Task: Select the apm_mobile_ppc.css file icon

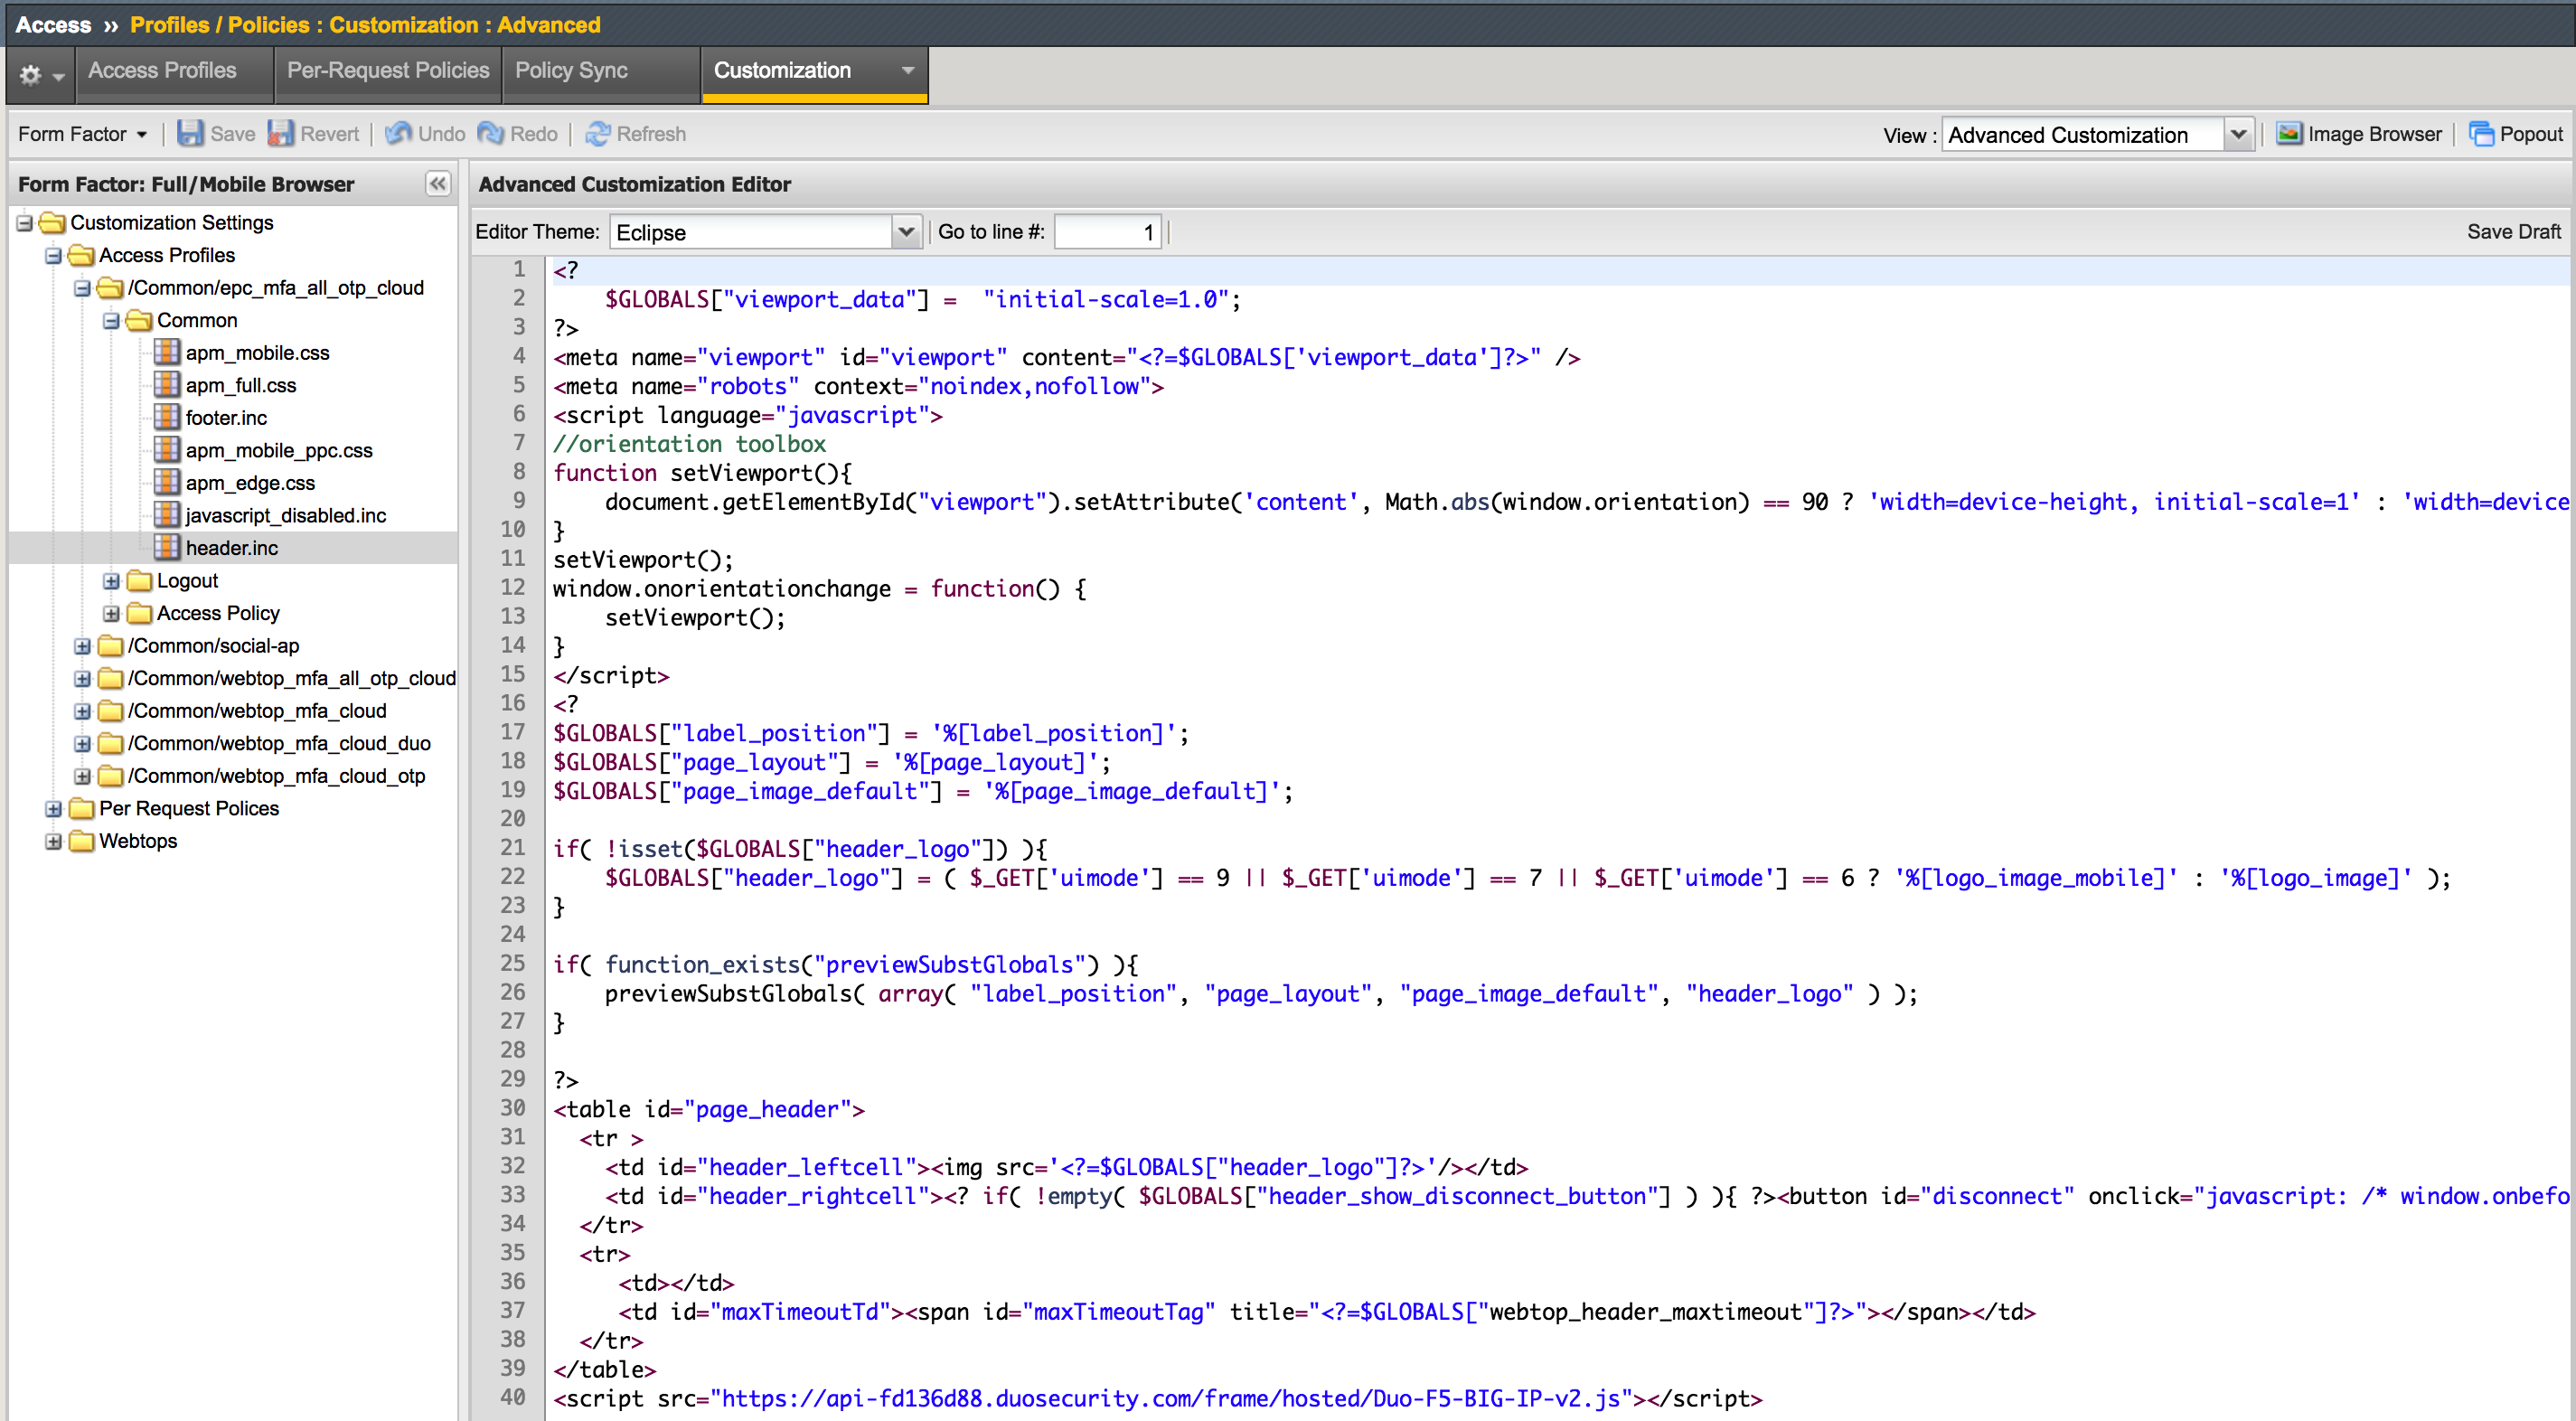Action: pyautogui.click(x=167, y=449)
